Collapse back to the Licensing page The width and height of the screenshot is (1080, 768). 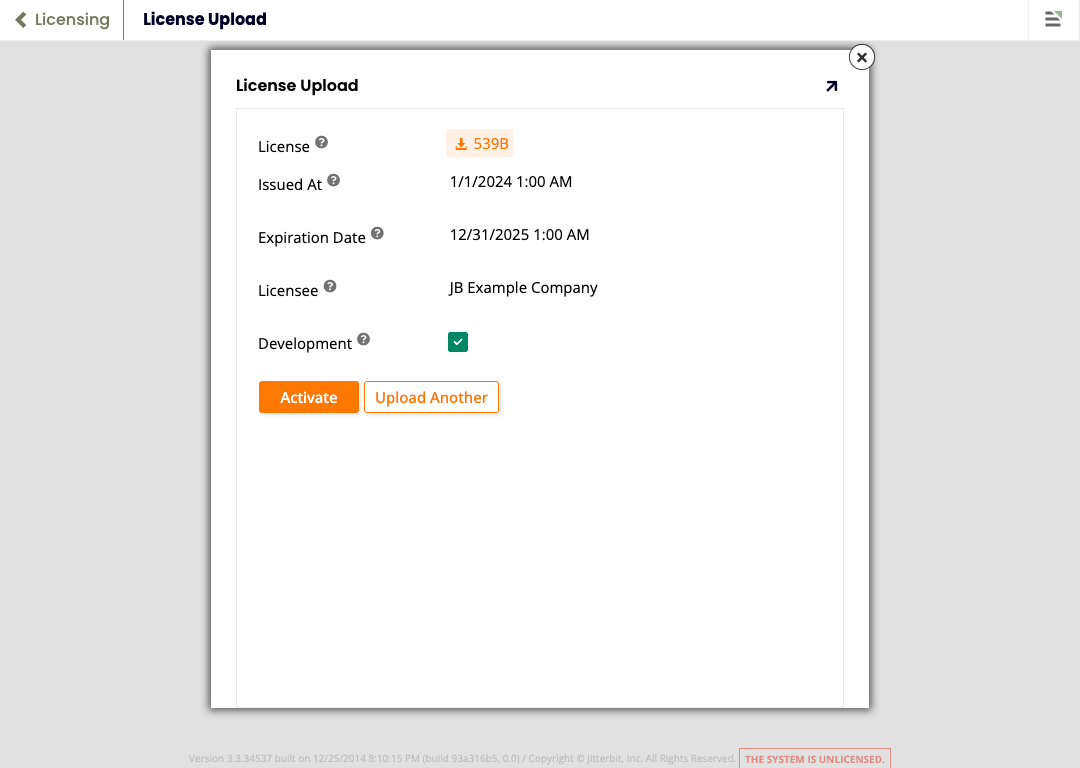point(62,19)
